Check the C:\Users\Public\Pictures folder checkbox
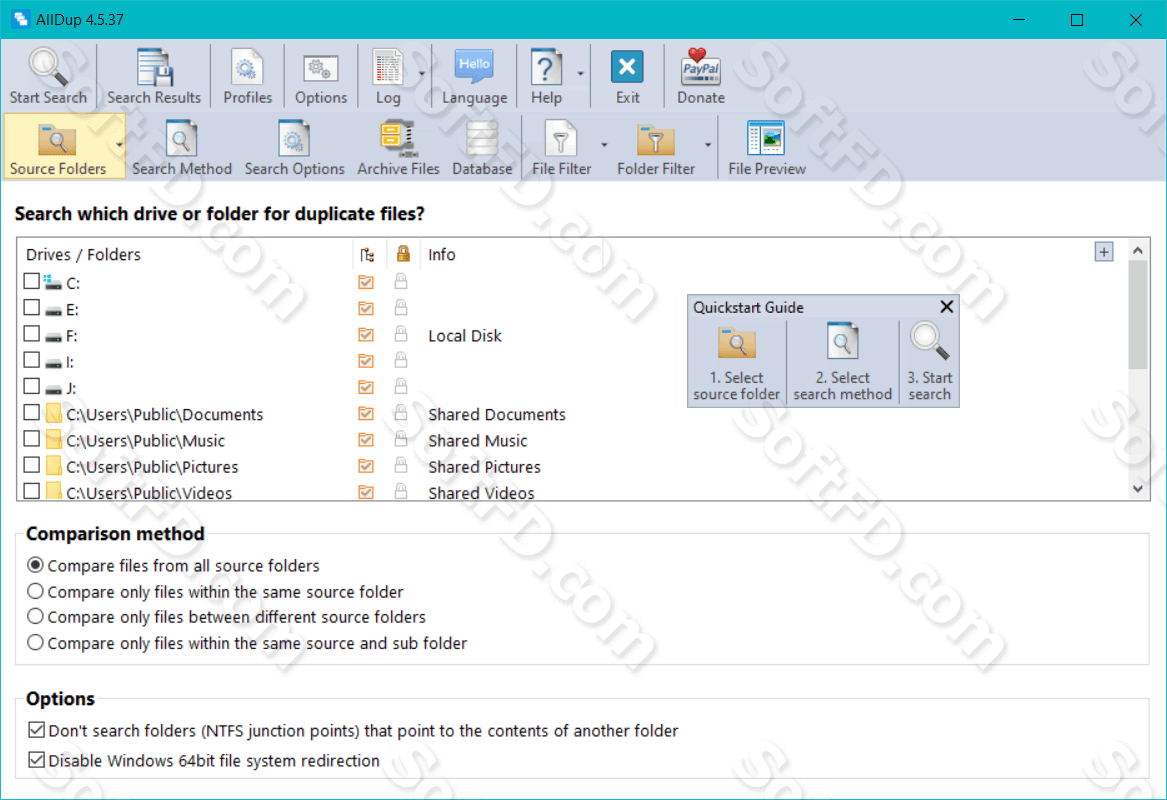The width and height of the screenshot is (1167, 800). click(x=31, y=465)
